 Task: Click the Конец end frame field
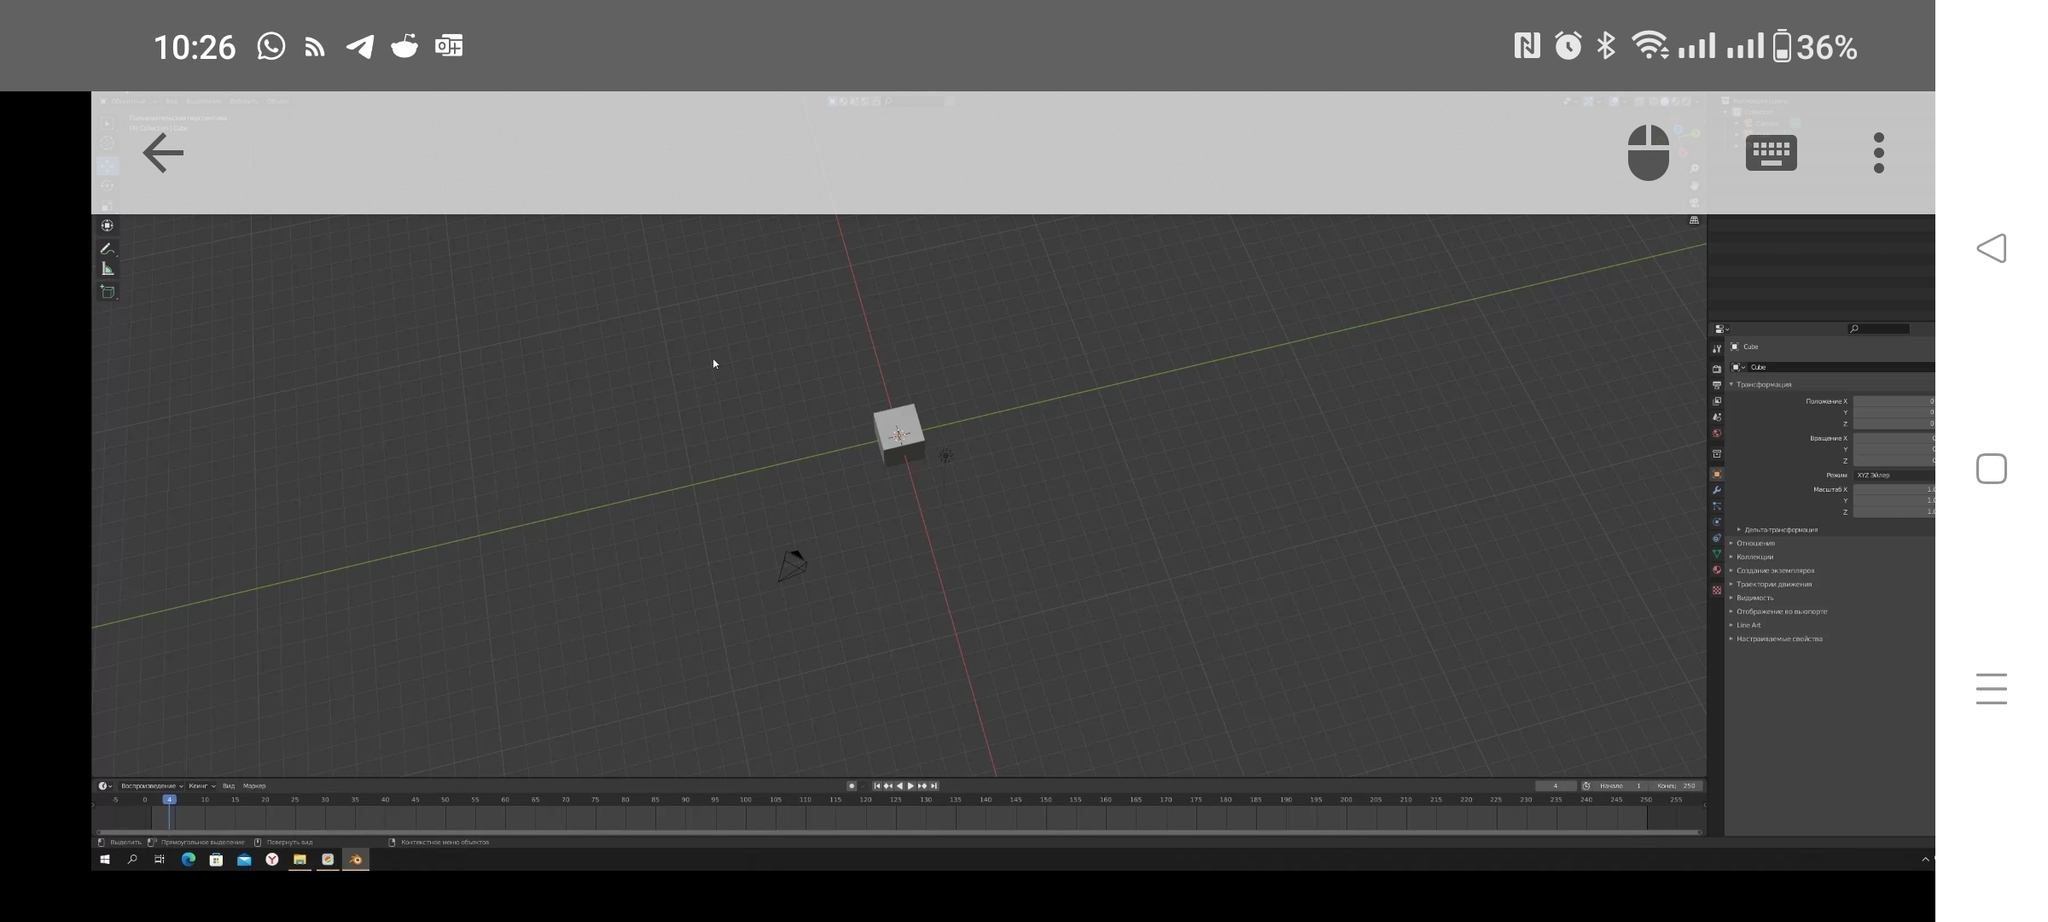(1677, 786)
